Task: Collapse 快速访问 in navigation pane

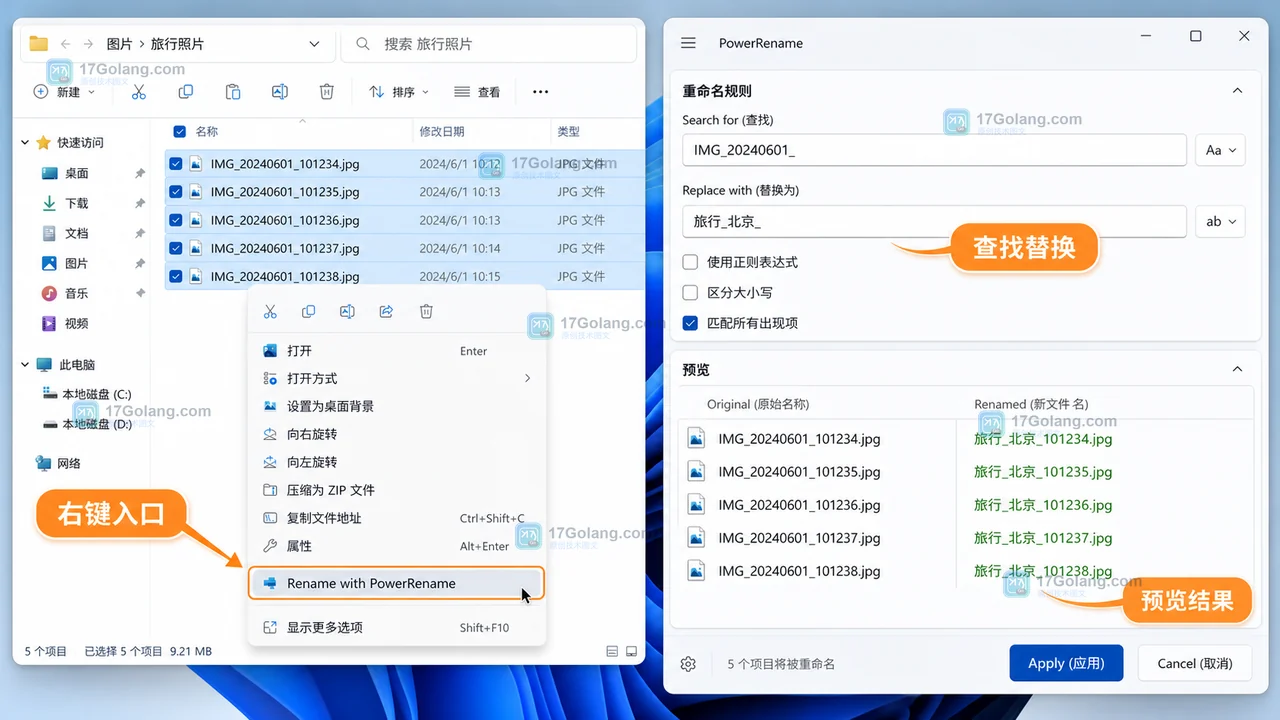Action: pos(25,143)
